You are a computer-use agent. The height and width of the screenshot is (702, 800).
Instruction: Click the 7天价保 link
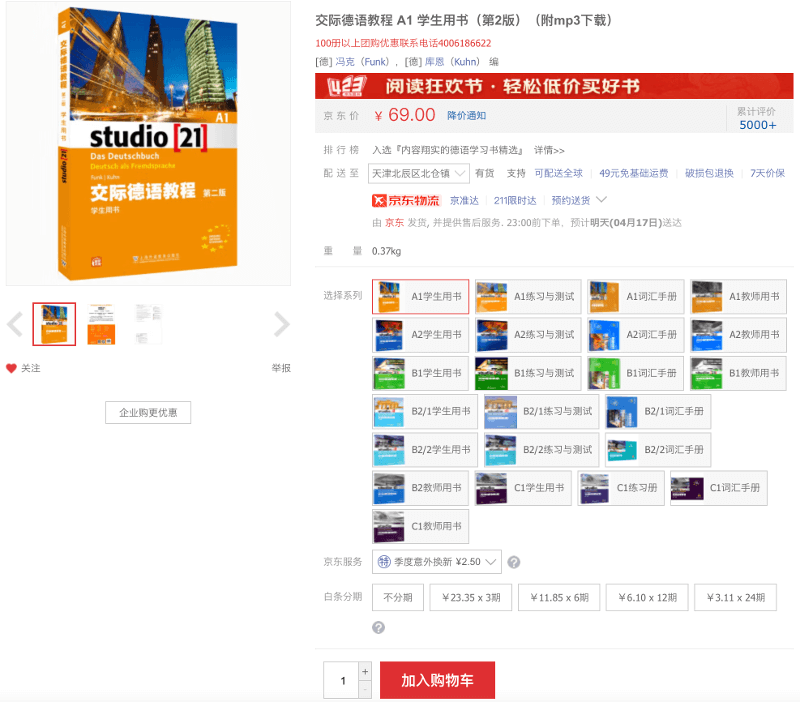[767, 173]
